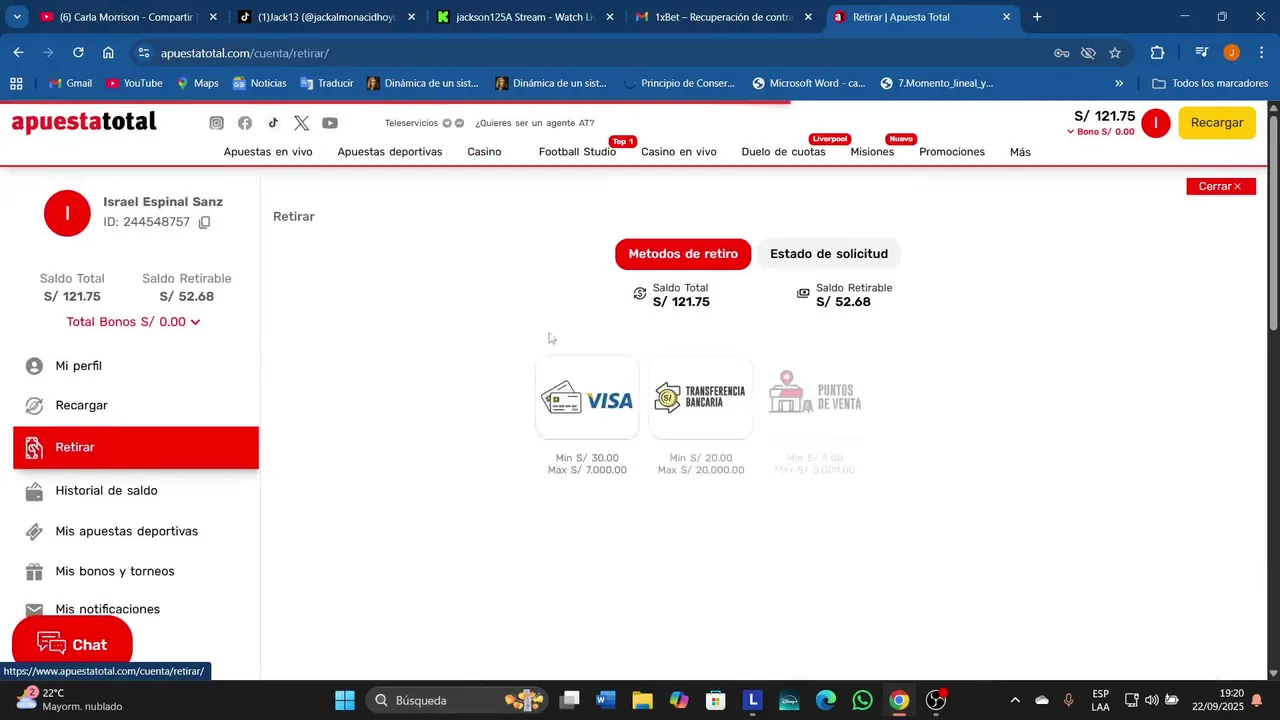Expand Total Bonos dropdown chevron
The height and width of the screenshot is (720, 1280).
[x=195, y=322]
